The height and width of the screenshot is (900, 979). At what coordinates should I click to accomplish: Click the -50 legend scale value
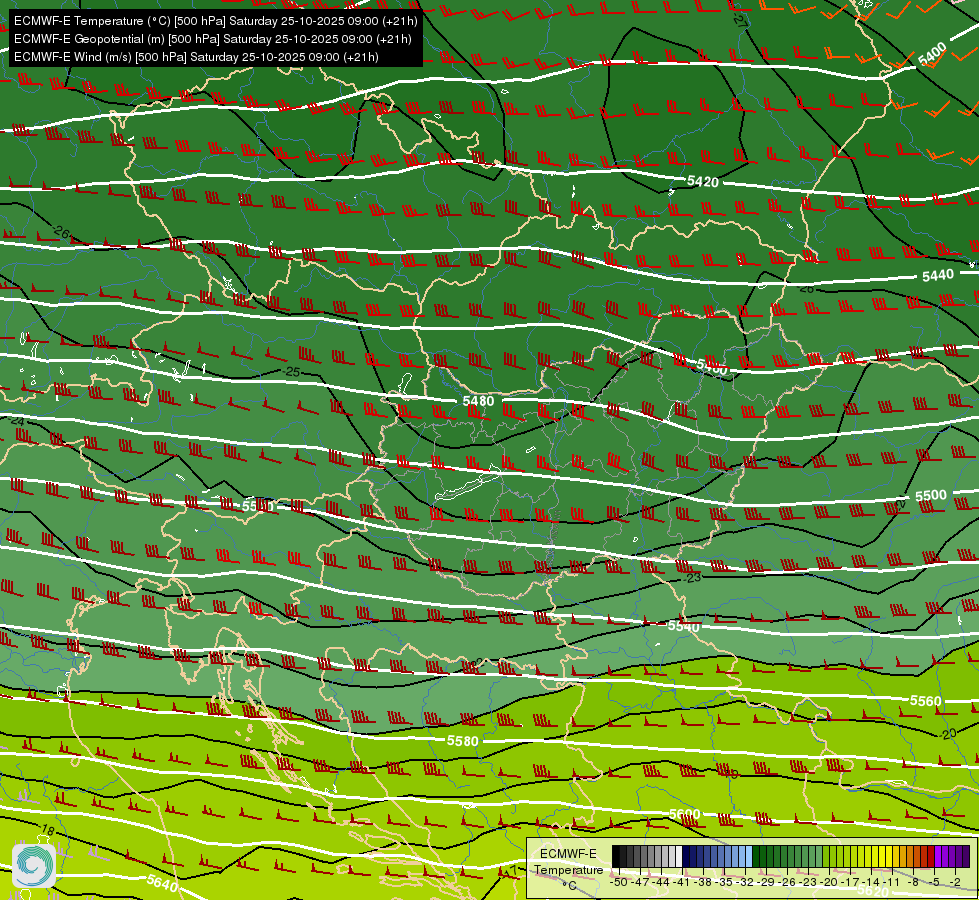tap(619, 883)
